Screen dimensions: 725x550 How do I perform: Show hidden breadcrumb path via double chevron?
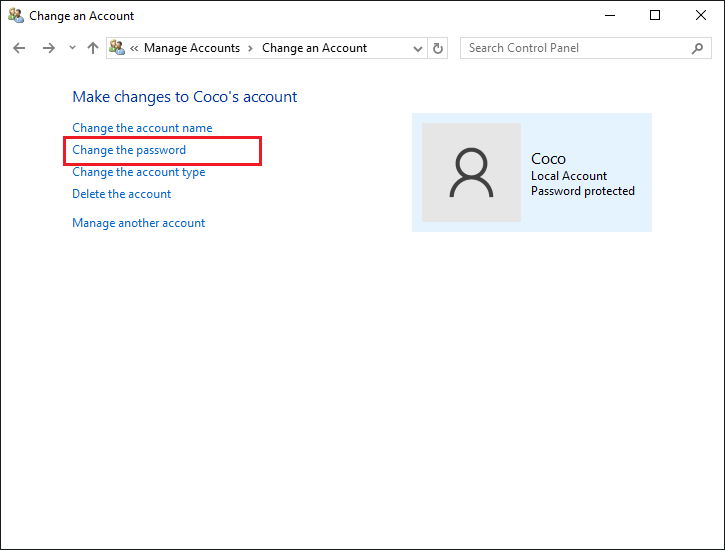[x=134, y=49]
